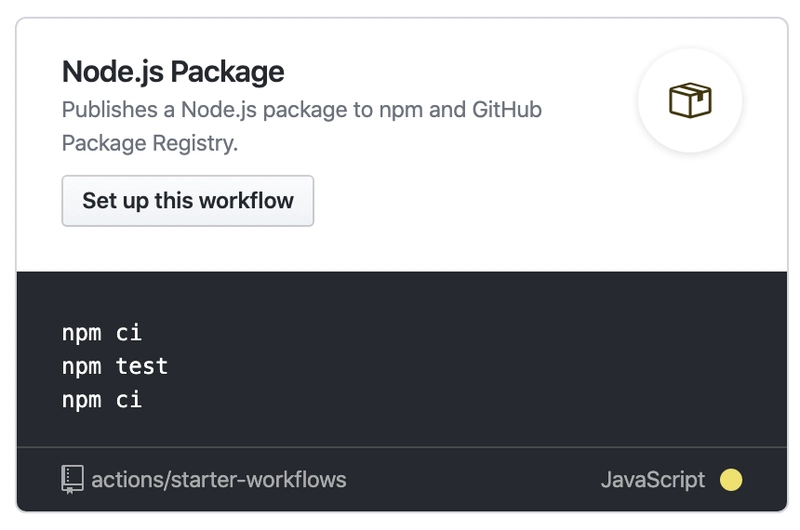Click the 'actions/' owner part of the repo link

(x=131, y=479)
